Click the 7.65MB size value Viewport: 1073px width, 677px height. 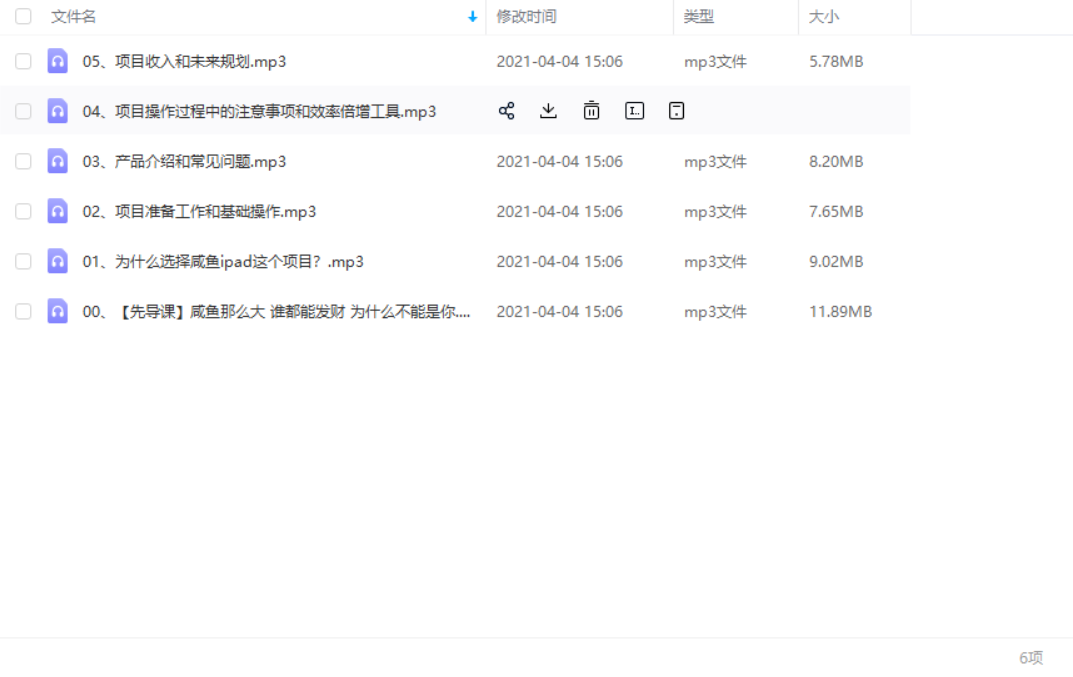tap(836, 212)
